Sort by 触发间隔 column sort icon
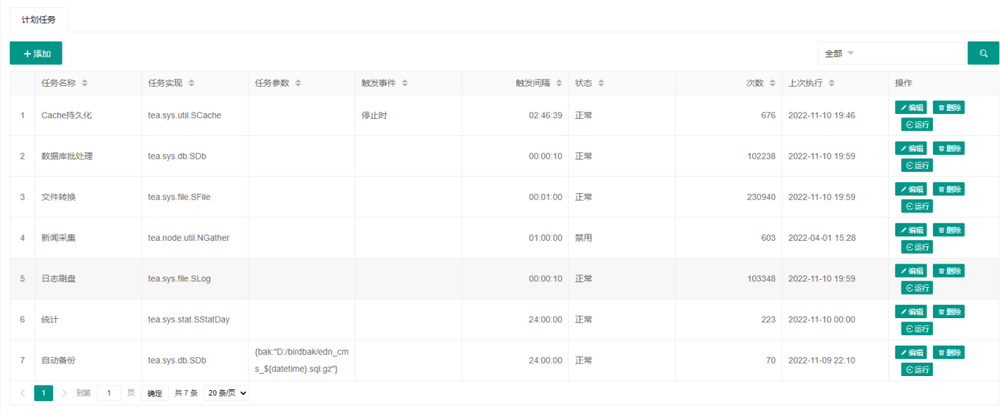Screen dimensions: 1000x412 (558, 83)
